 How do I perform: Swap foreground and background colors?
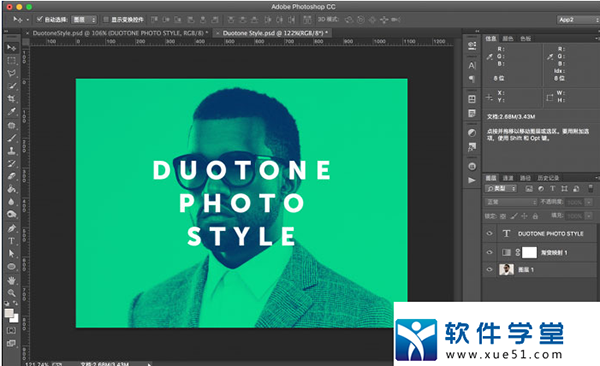15,303
